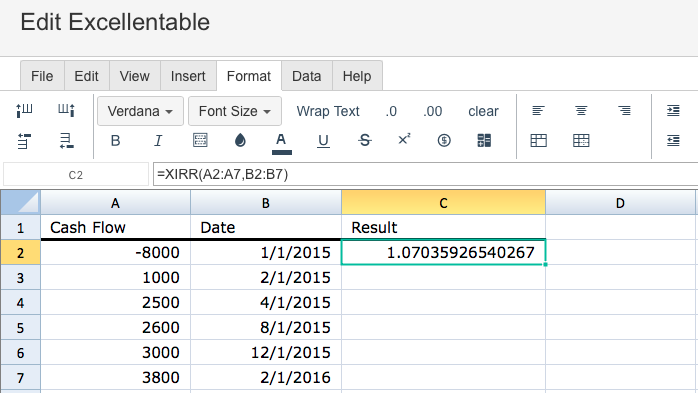
Task: Align text right icon
Action: coord(624,110)
